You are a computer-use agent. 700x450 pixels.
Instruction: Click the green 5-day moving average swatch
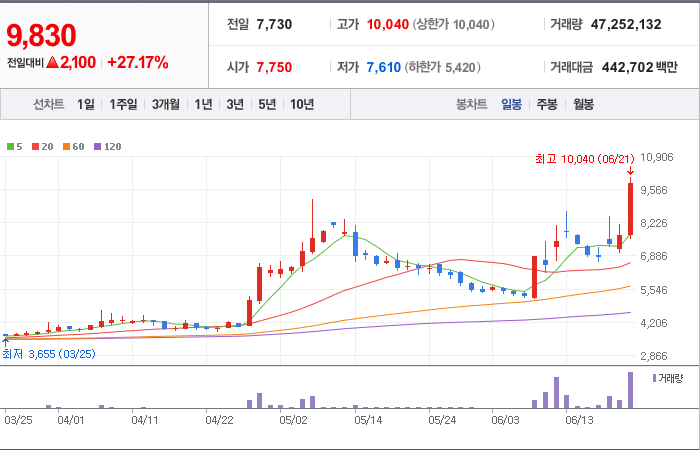point(10,146)
